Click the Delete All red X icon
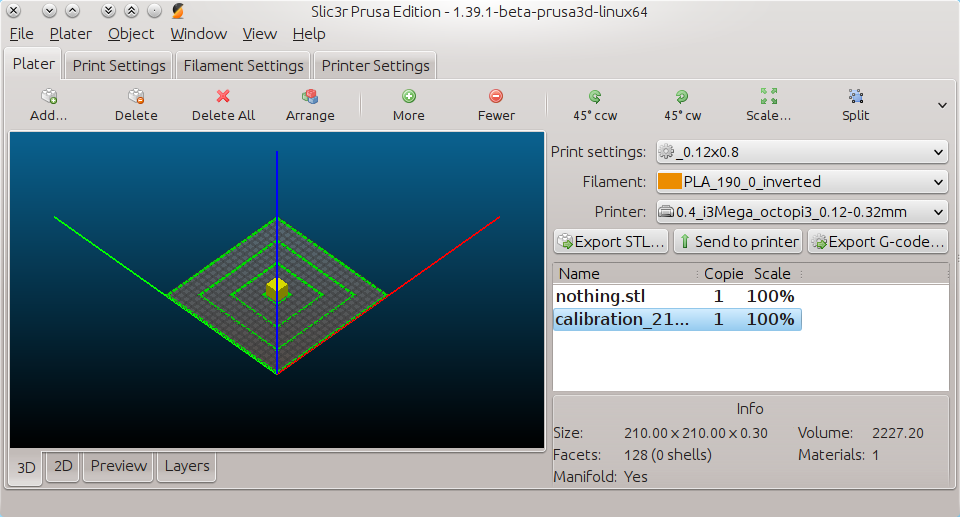 click(223, 96)
